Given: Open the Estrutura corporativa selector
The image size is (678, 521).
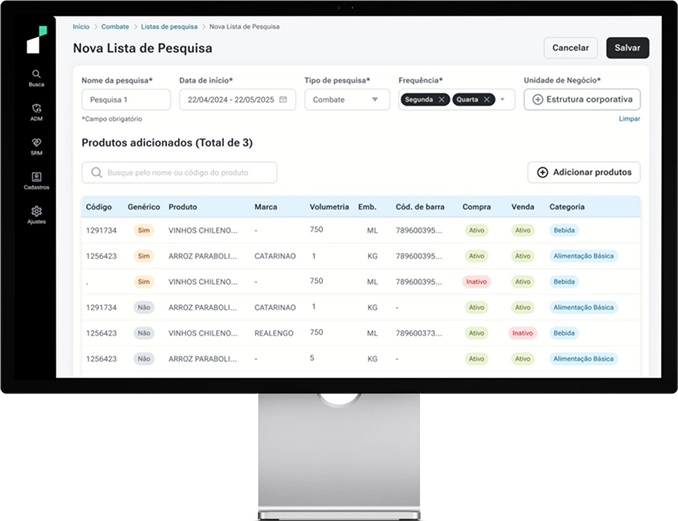Looking at the screenshot, I should pyautogui.click(x=582, y=100).
